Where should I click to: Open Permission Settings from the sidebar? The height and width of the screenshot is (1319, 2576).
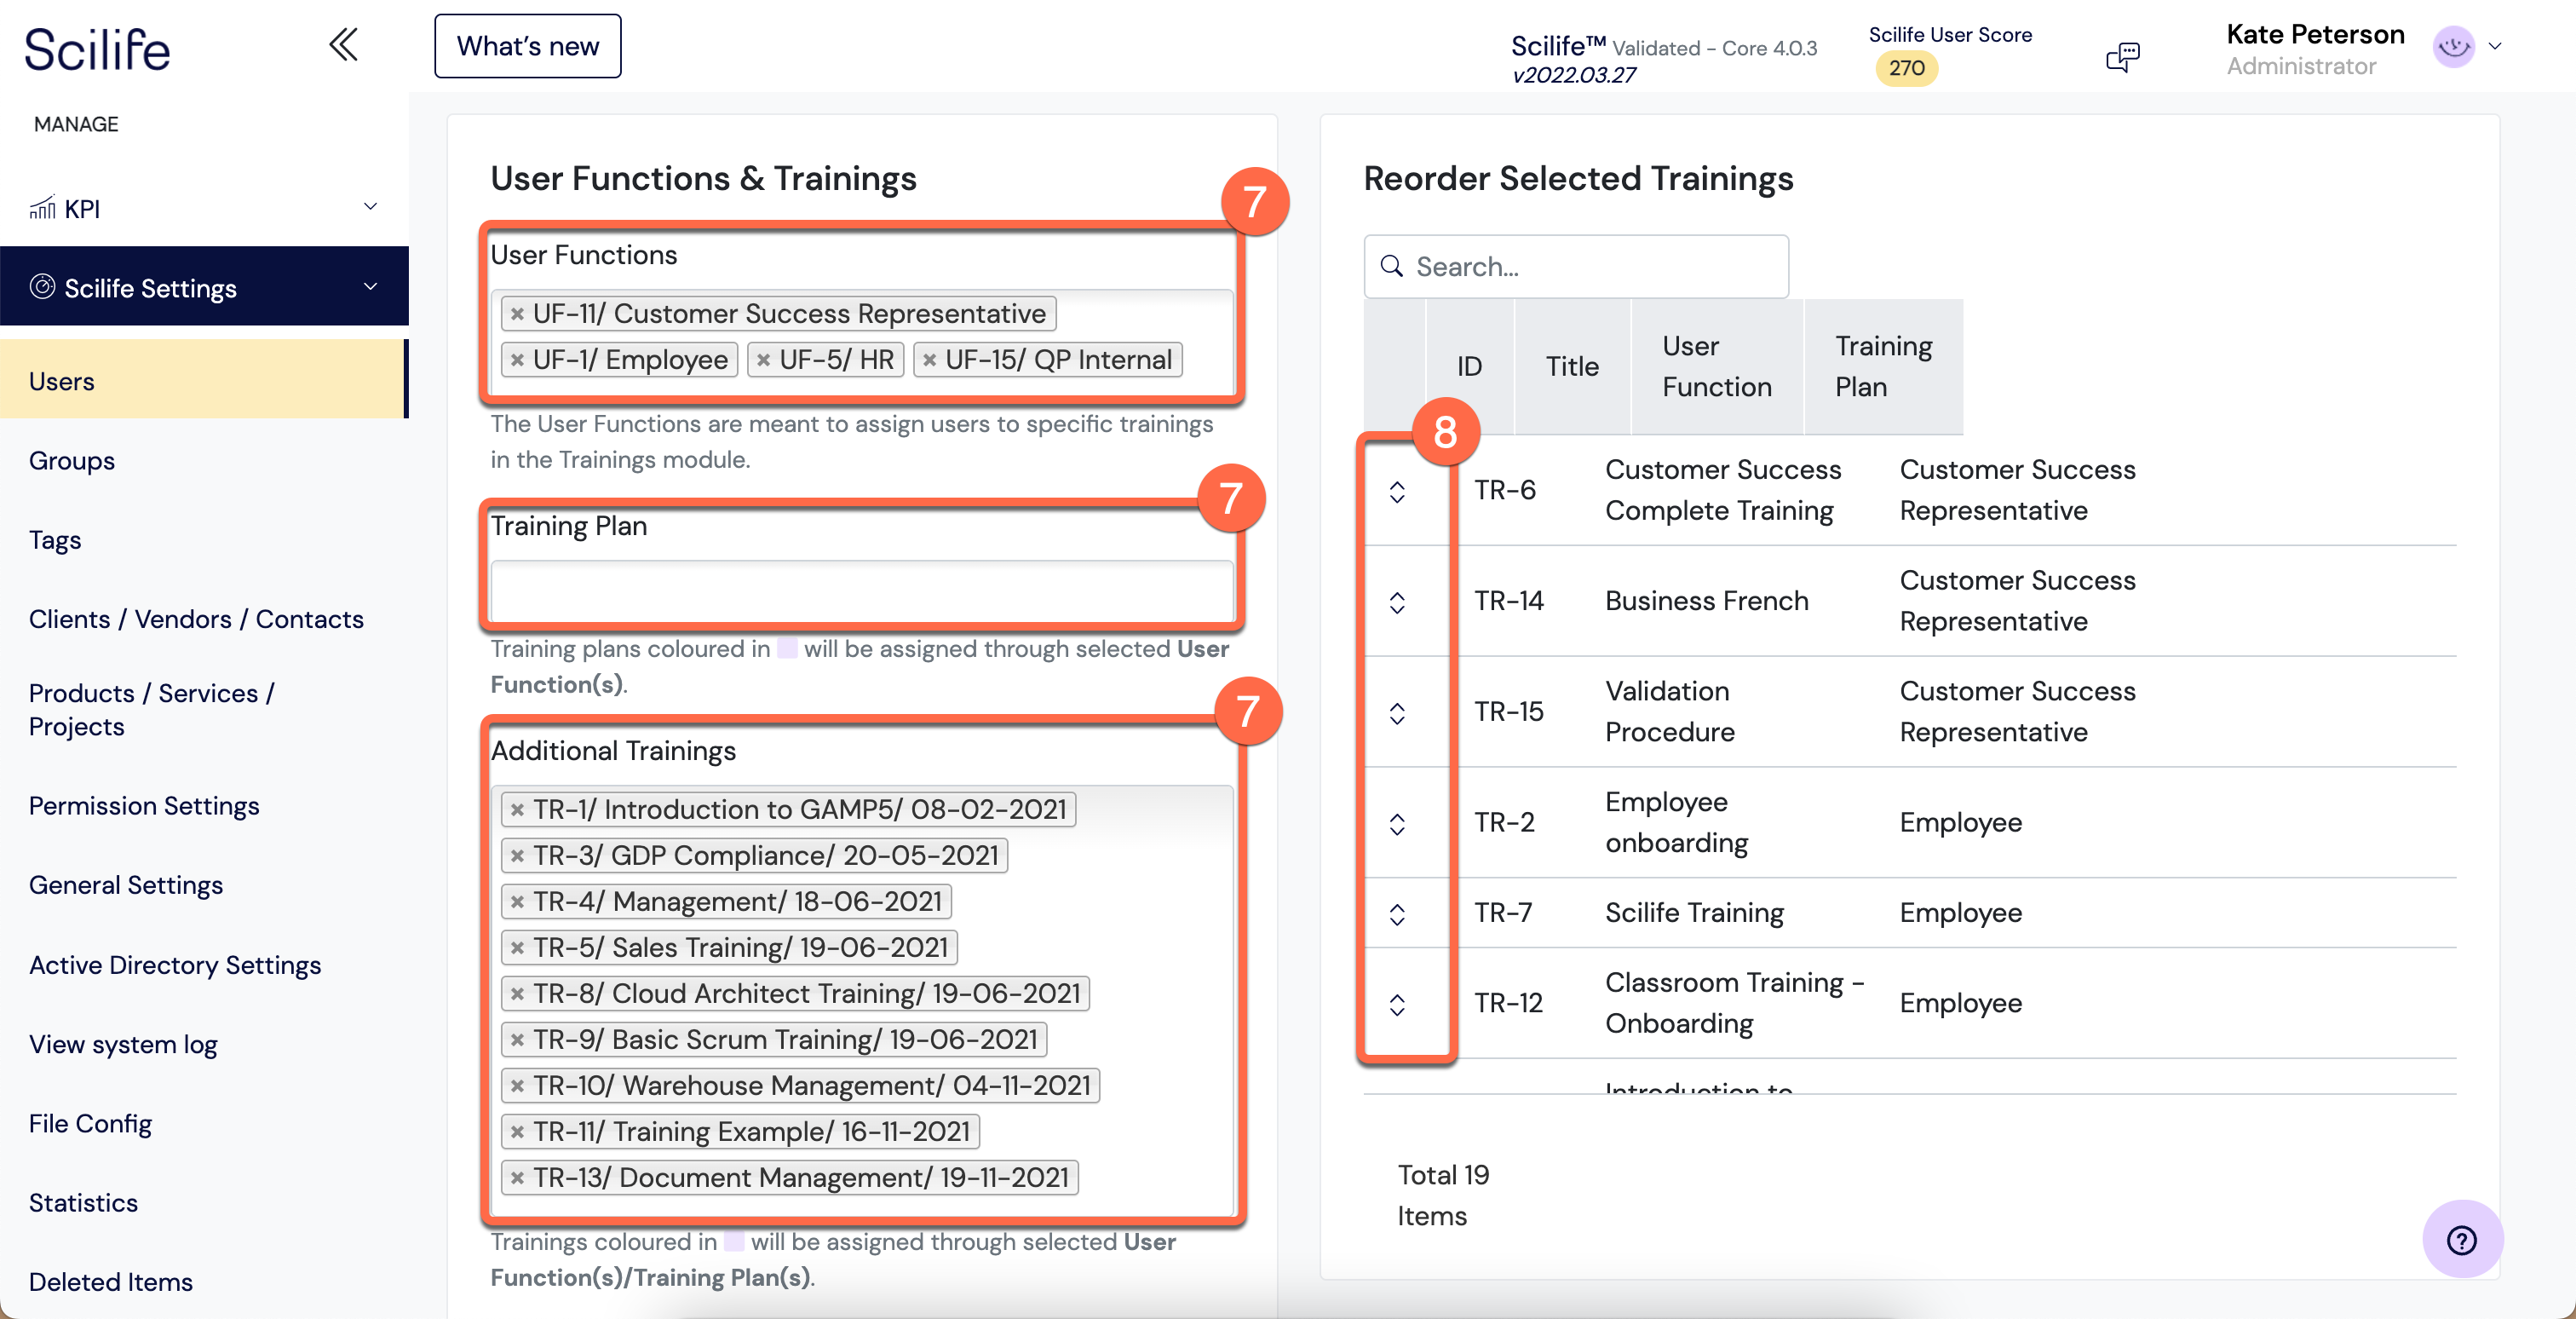[144, 805]
